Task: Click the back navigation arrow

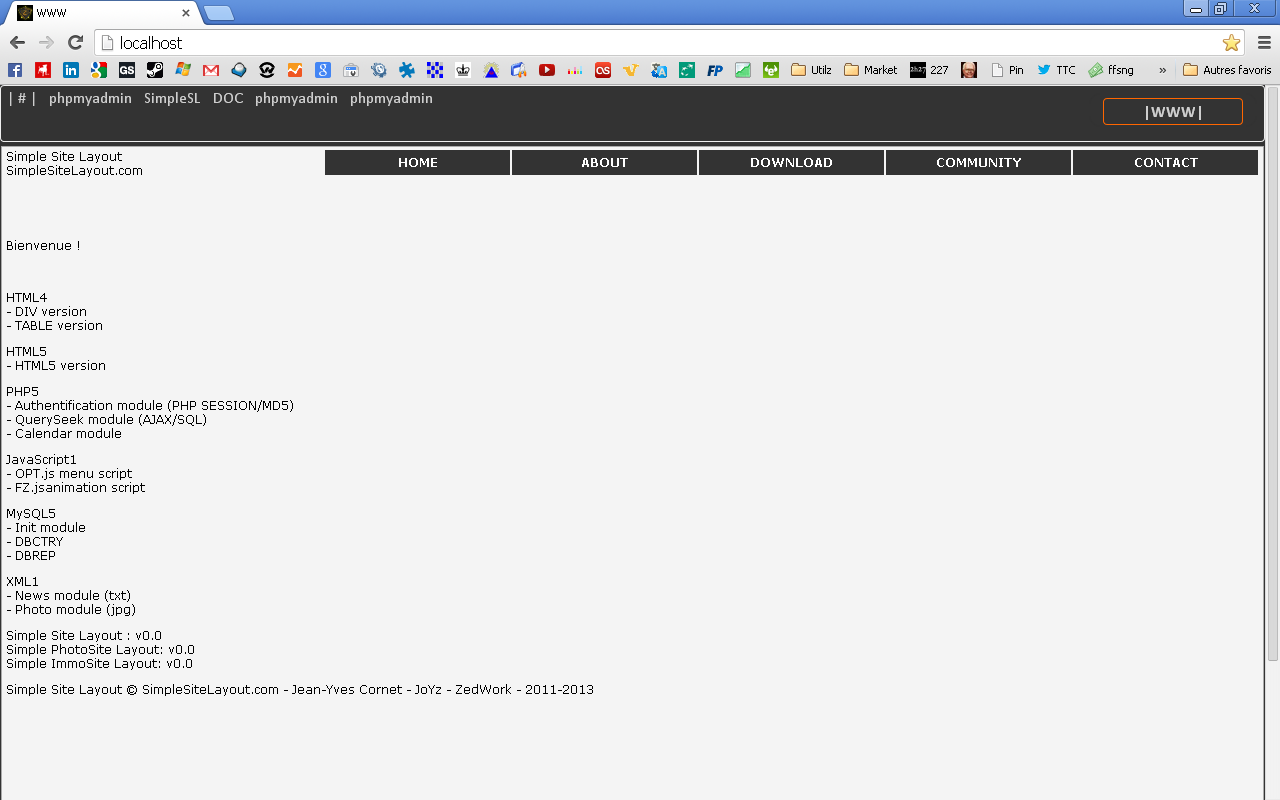Action: point(17,43)
